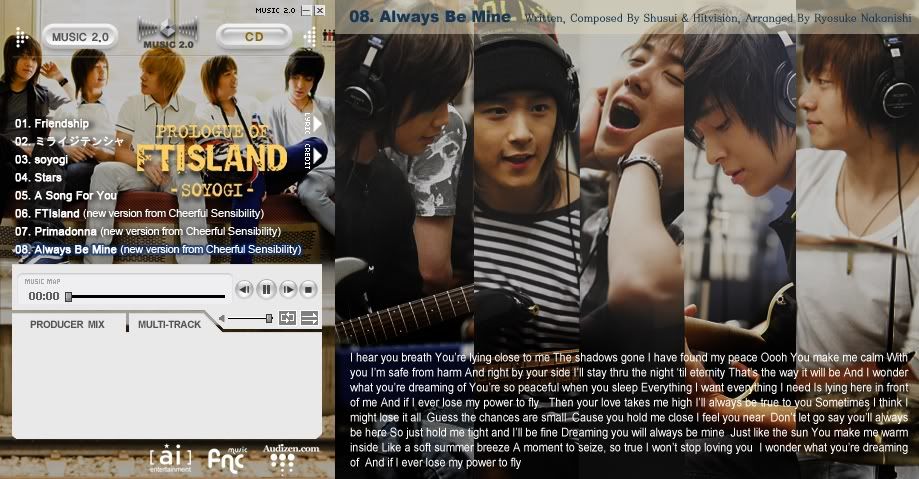Skip to the previous track
The height and width of the screenshot is (479, 919).
coord(244,289)
